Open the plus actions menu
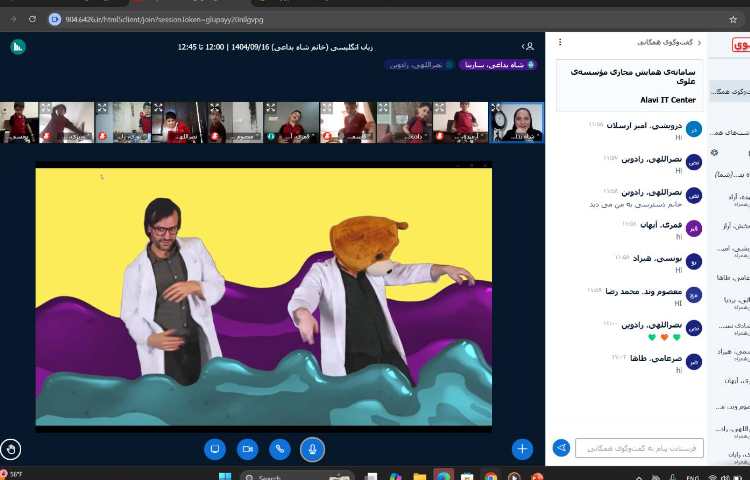 pyautogui.click(x=521, y=449)
